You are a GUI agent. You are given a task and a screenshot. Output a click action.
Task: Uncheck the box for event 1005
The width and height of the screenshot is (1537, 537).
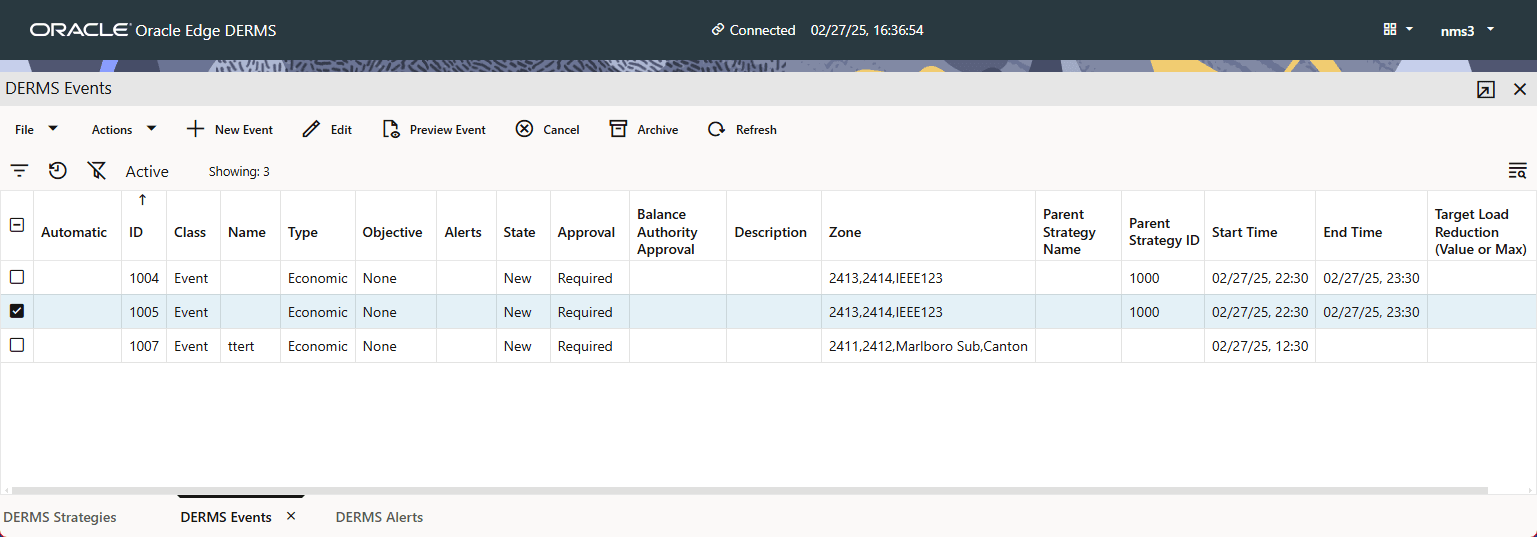[x=17, y=311]
